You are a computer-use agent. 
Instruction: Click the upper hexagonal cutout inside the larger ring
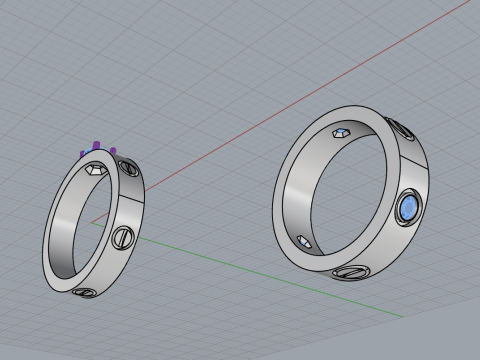pyautogui.click(x=342, y=133)
